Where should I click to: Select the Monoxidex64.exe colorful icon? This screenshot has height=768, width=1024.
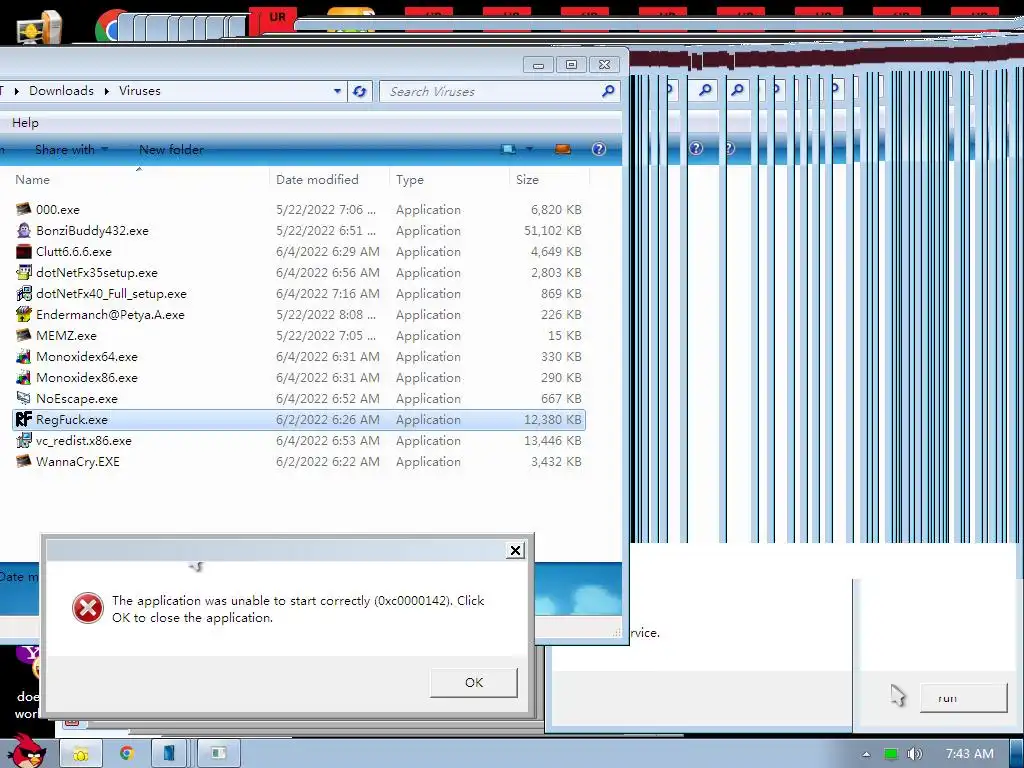coord(24,357)
